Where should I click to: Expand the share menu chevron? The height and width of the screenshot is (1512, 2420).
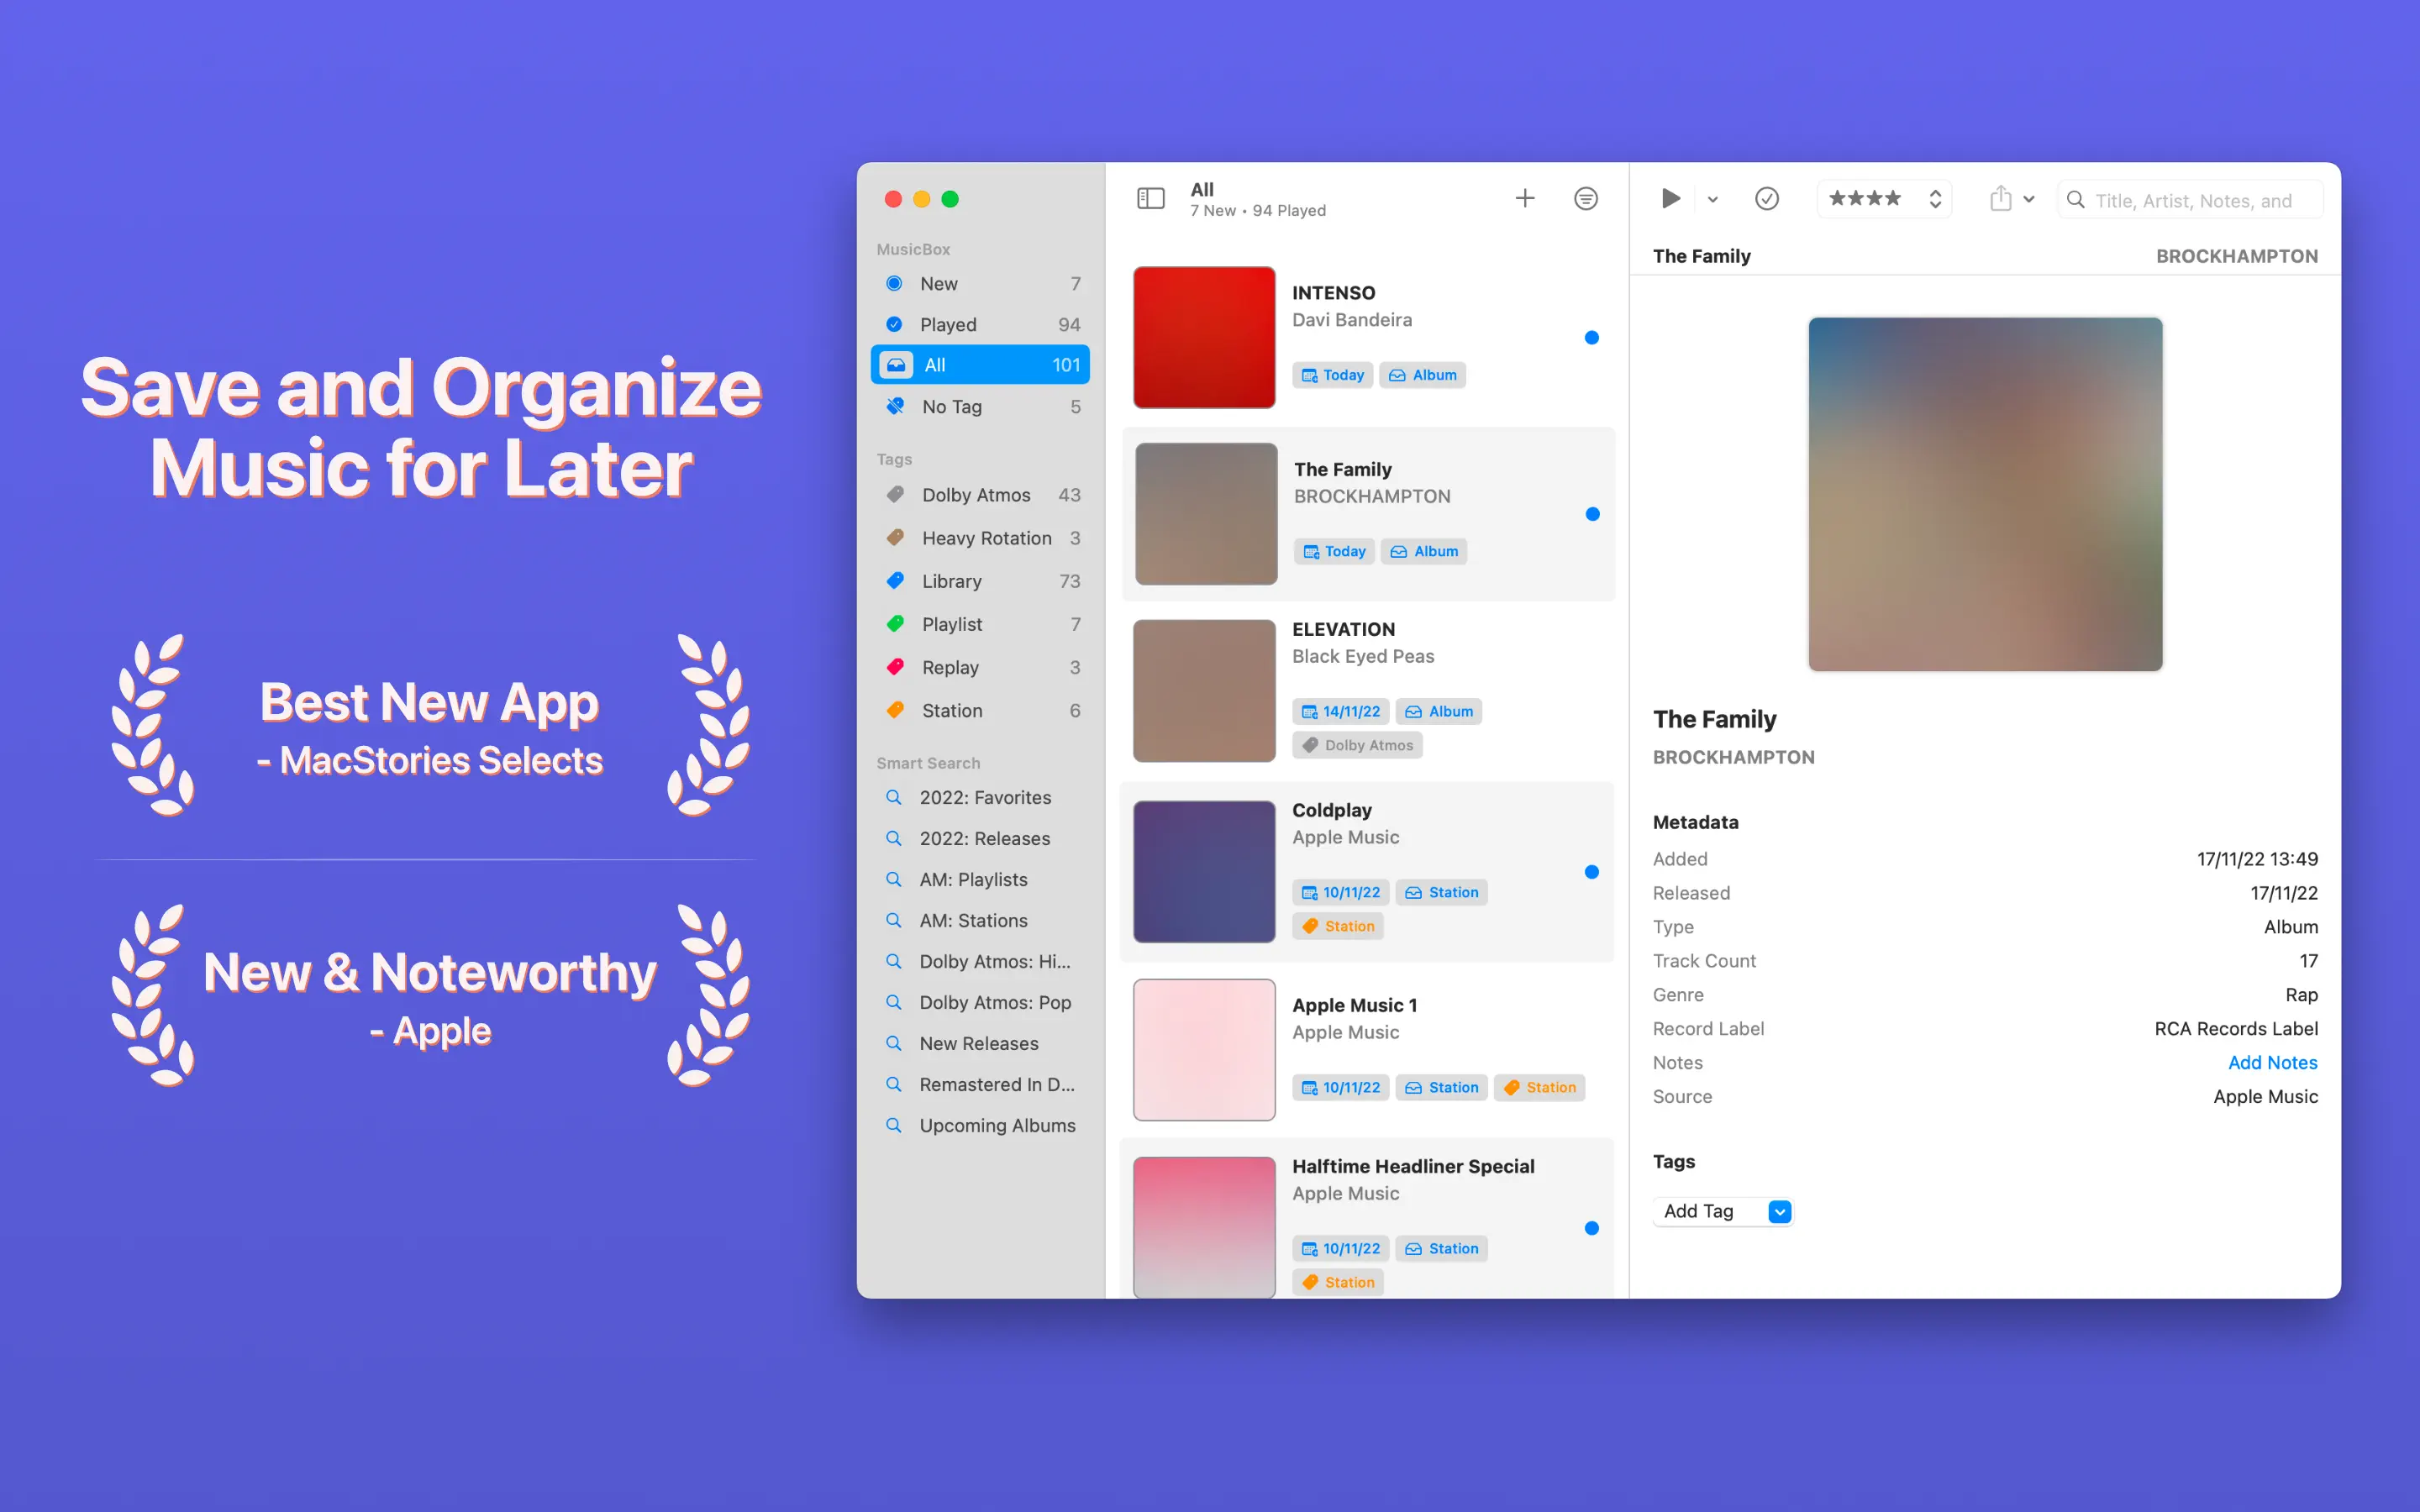tap(2029, 200)
